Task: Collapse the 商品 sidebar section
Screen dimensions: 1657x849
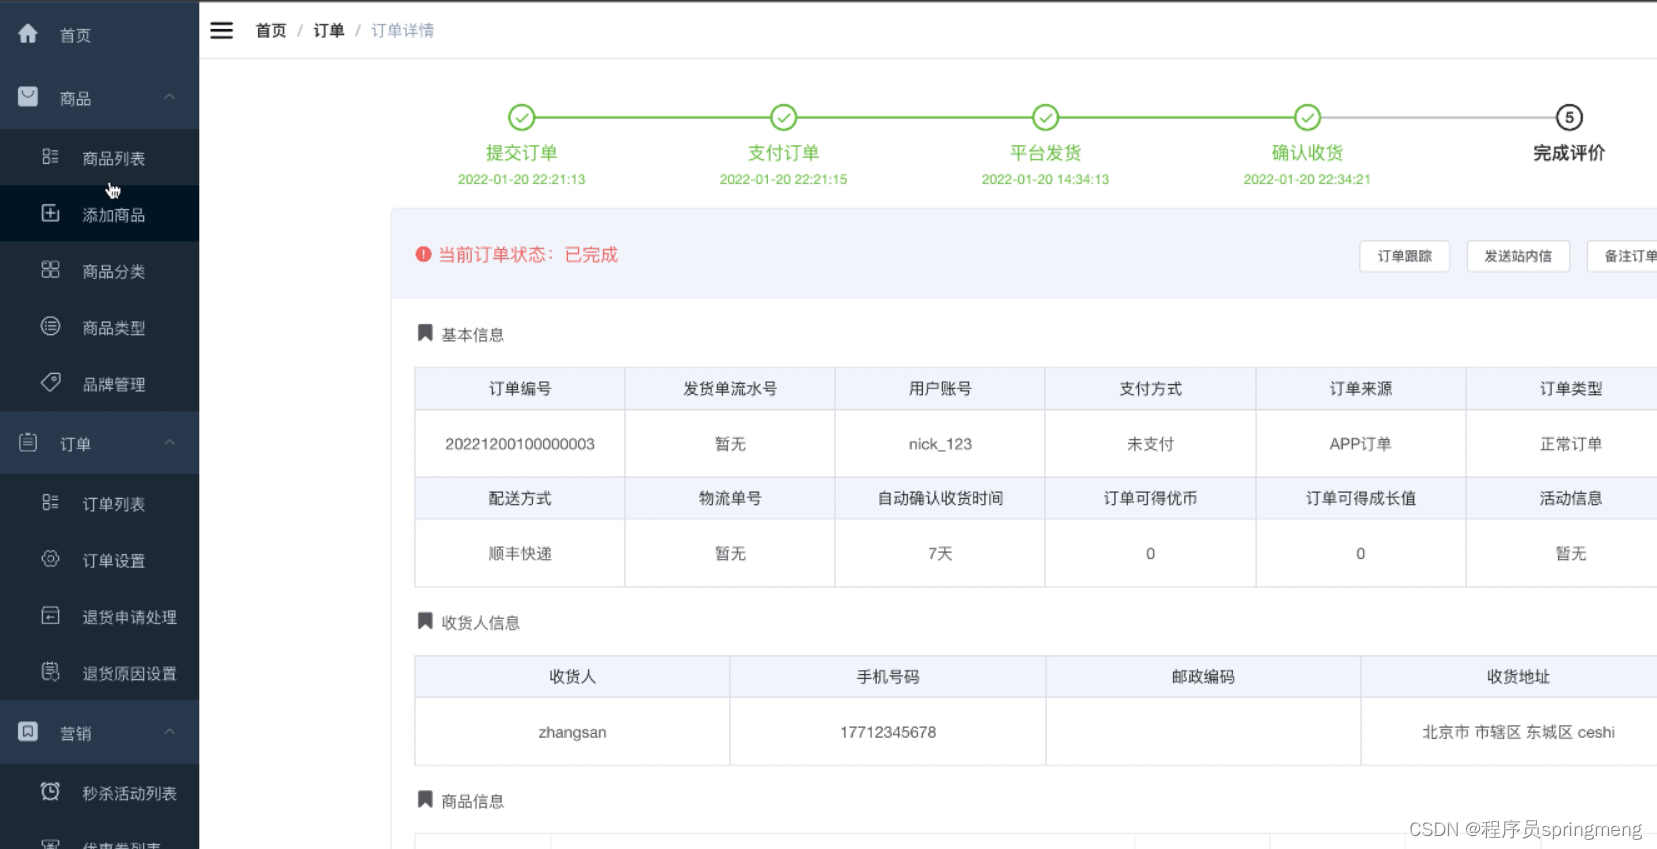Action: pyautogui.click(x=169, y=97)
